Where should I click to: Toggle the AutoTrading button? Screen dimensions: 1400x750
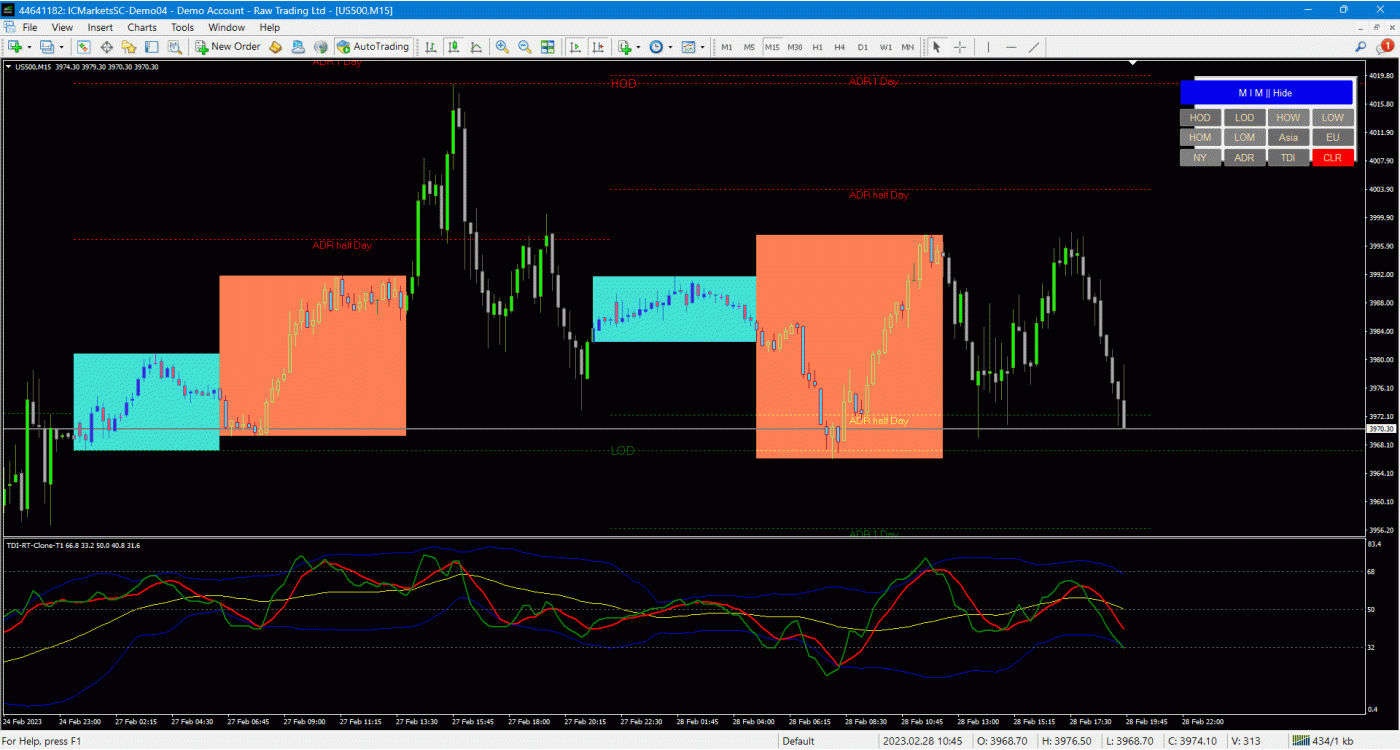pyautogui.click(x=373, y=47)
